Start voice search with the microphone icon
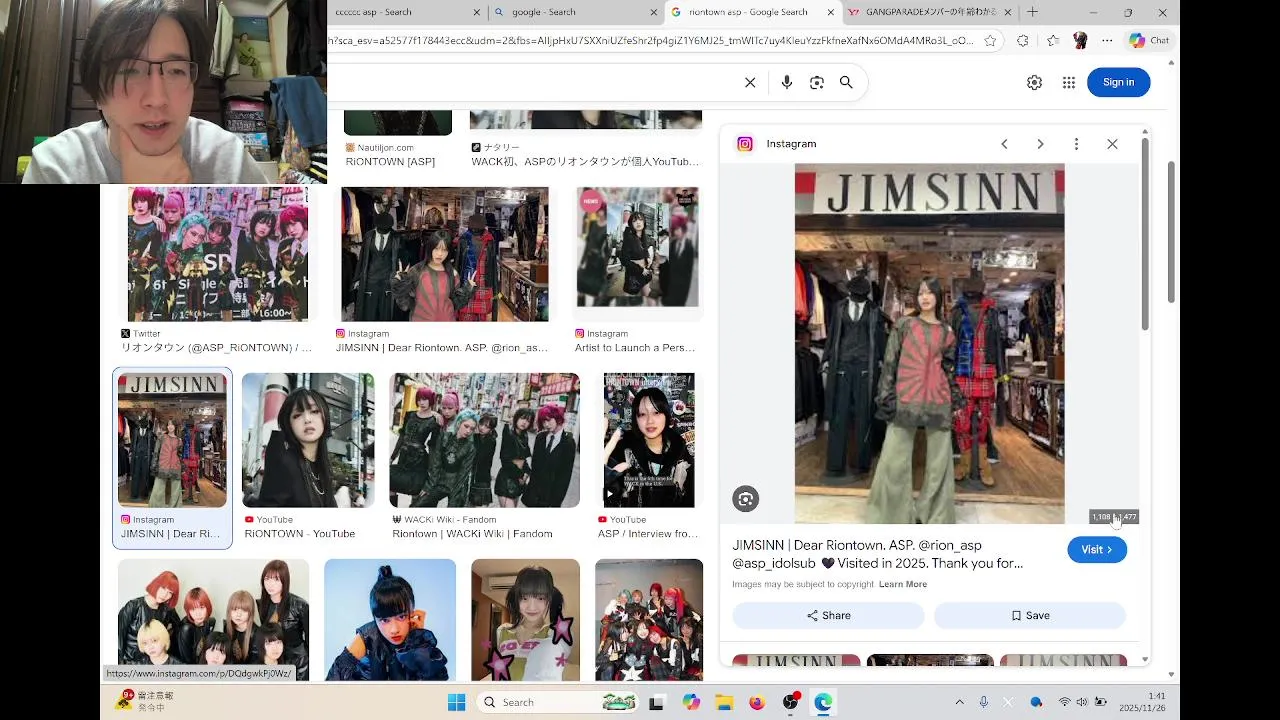This screenshot has height=720, width=1280. [x=787, y=83]
